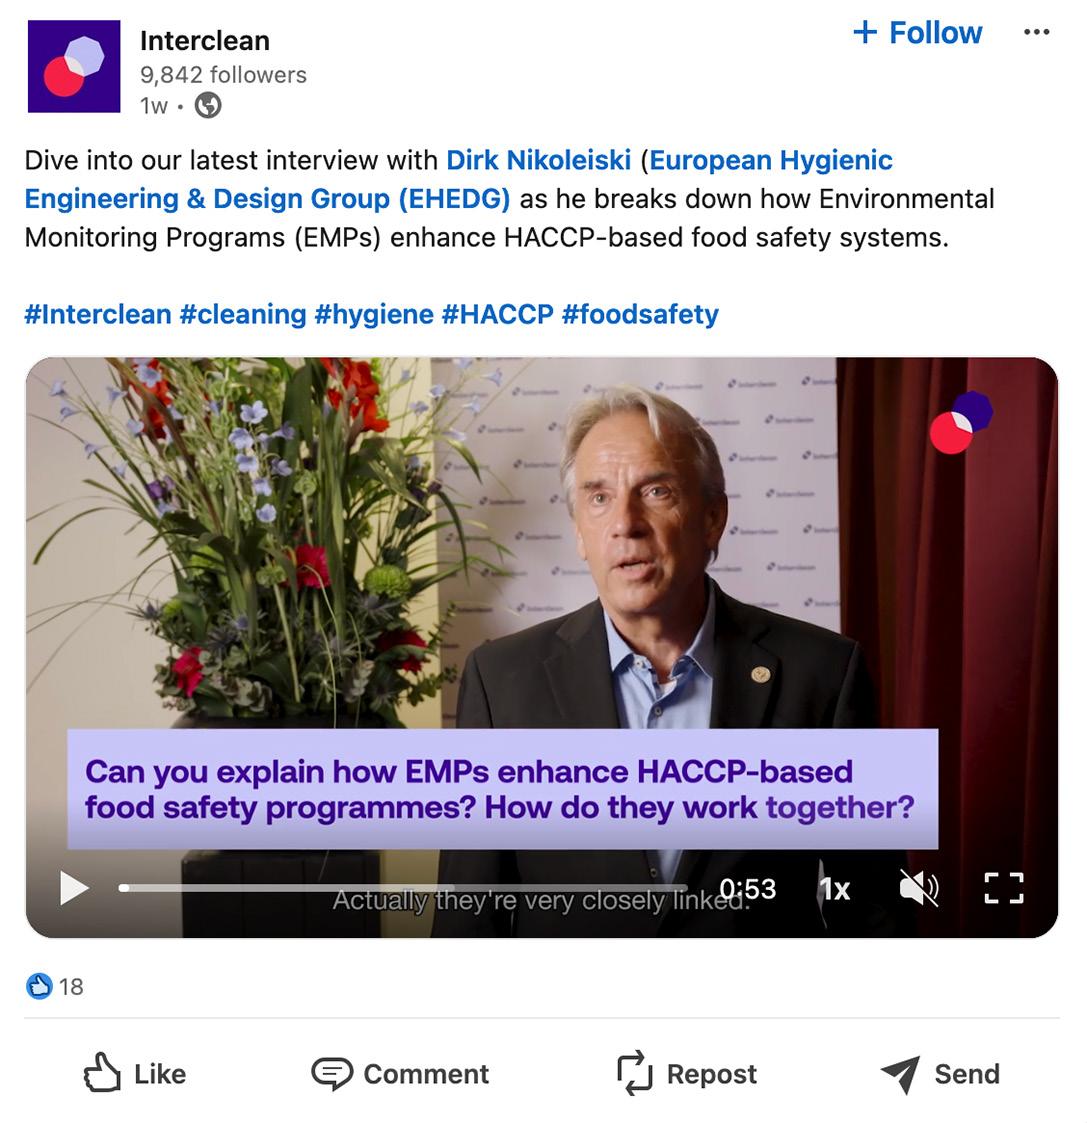Open the European Hygienic Engineering & Design Group link
This screenshot has height=1123, width=1087.
770,160
